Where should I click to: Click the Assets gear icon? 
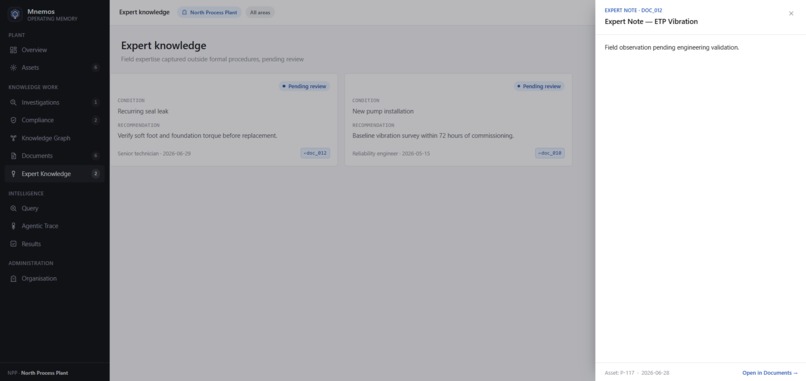[x=13, y=67]
